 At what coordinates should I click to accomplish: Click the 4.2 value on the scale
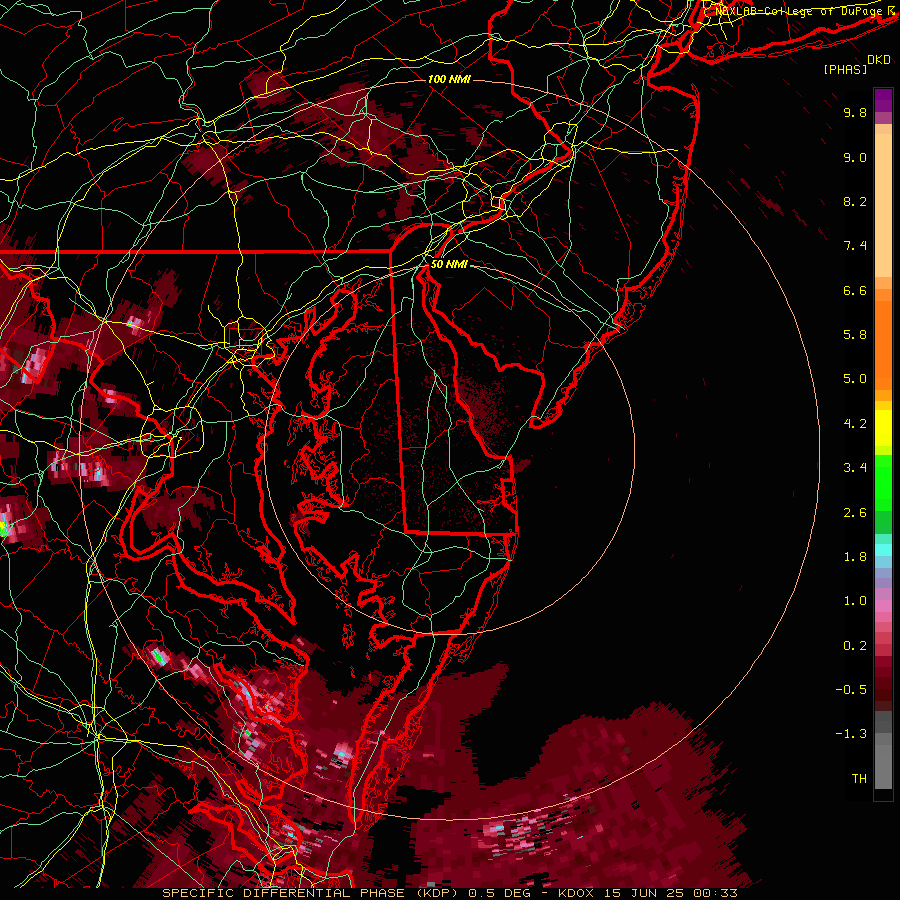855,424
